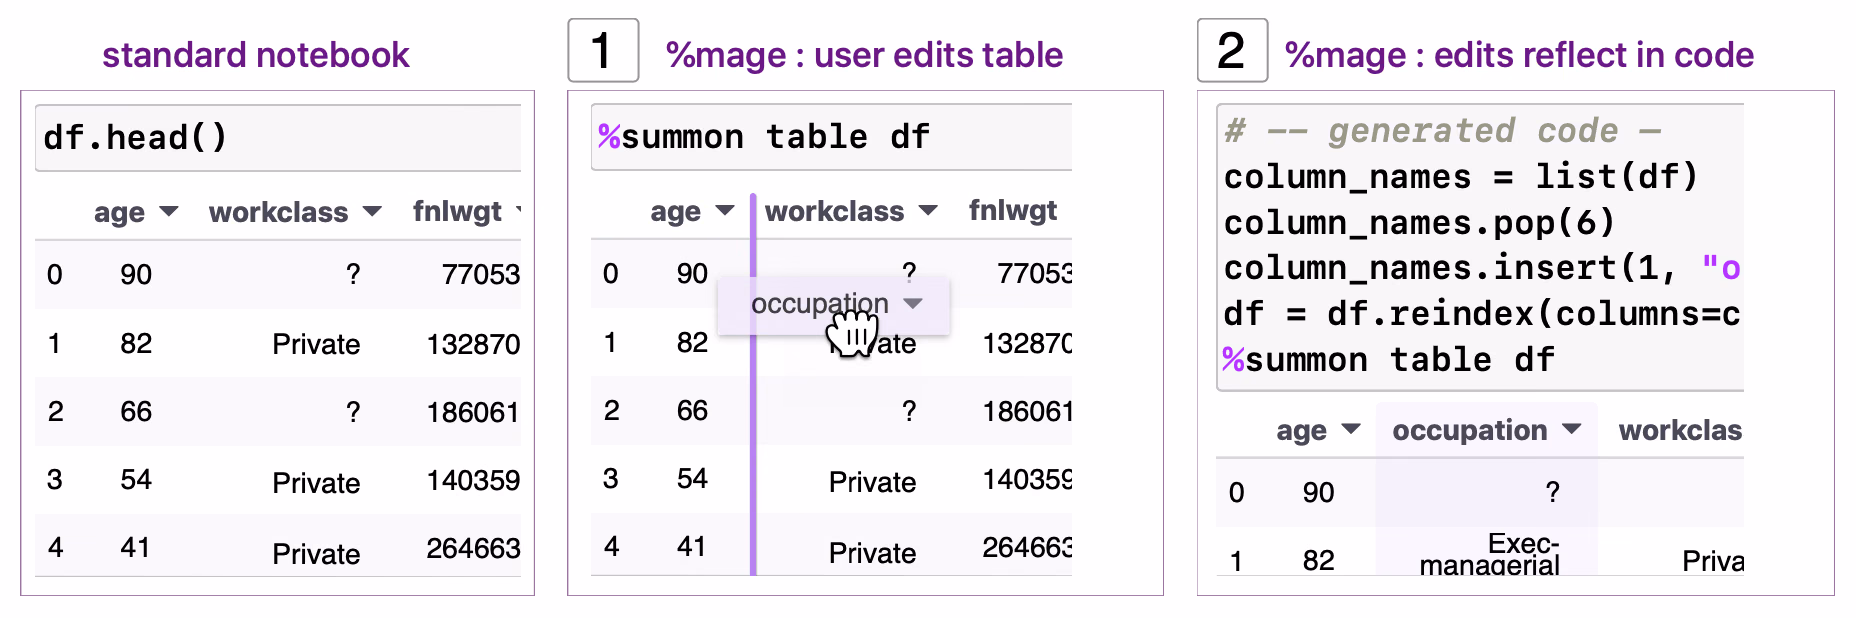1856x618 pixels.
Task: Select row index 4 in standard notebook table
Action: 56,548
